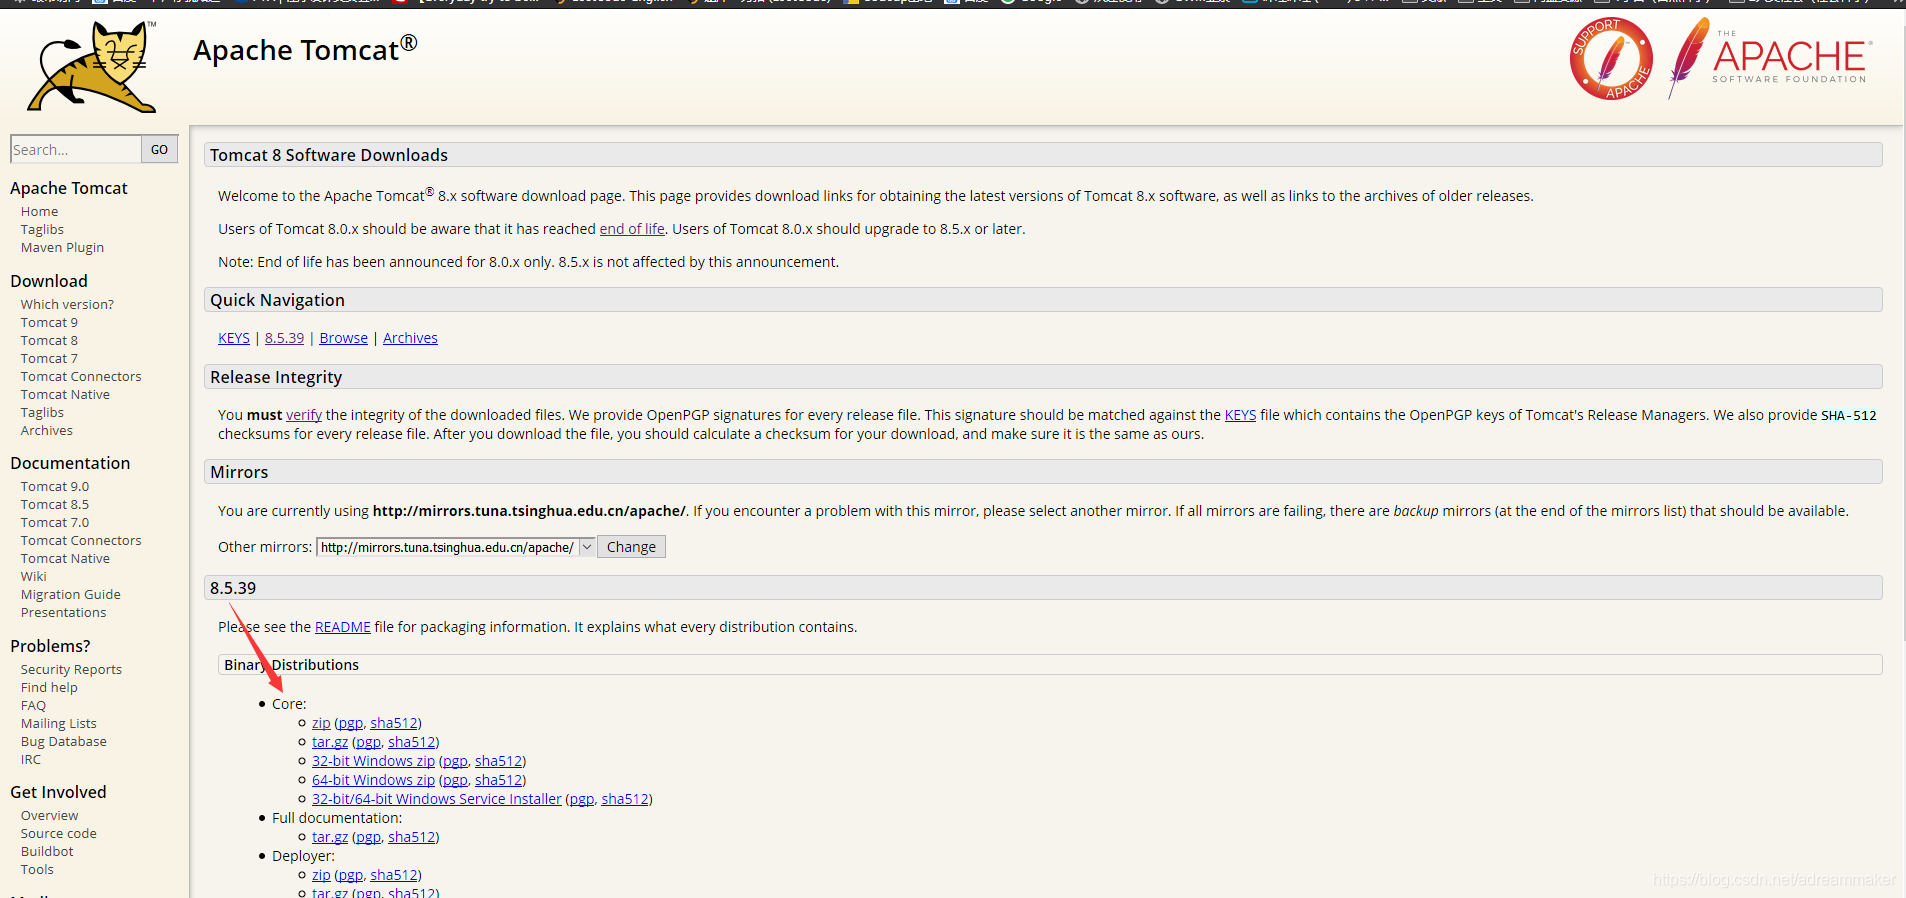Image resolution: width=1906 pixels, height=898 pixels.
Task: Download the 64-bit Windows zip
Action: [373, 780]
